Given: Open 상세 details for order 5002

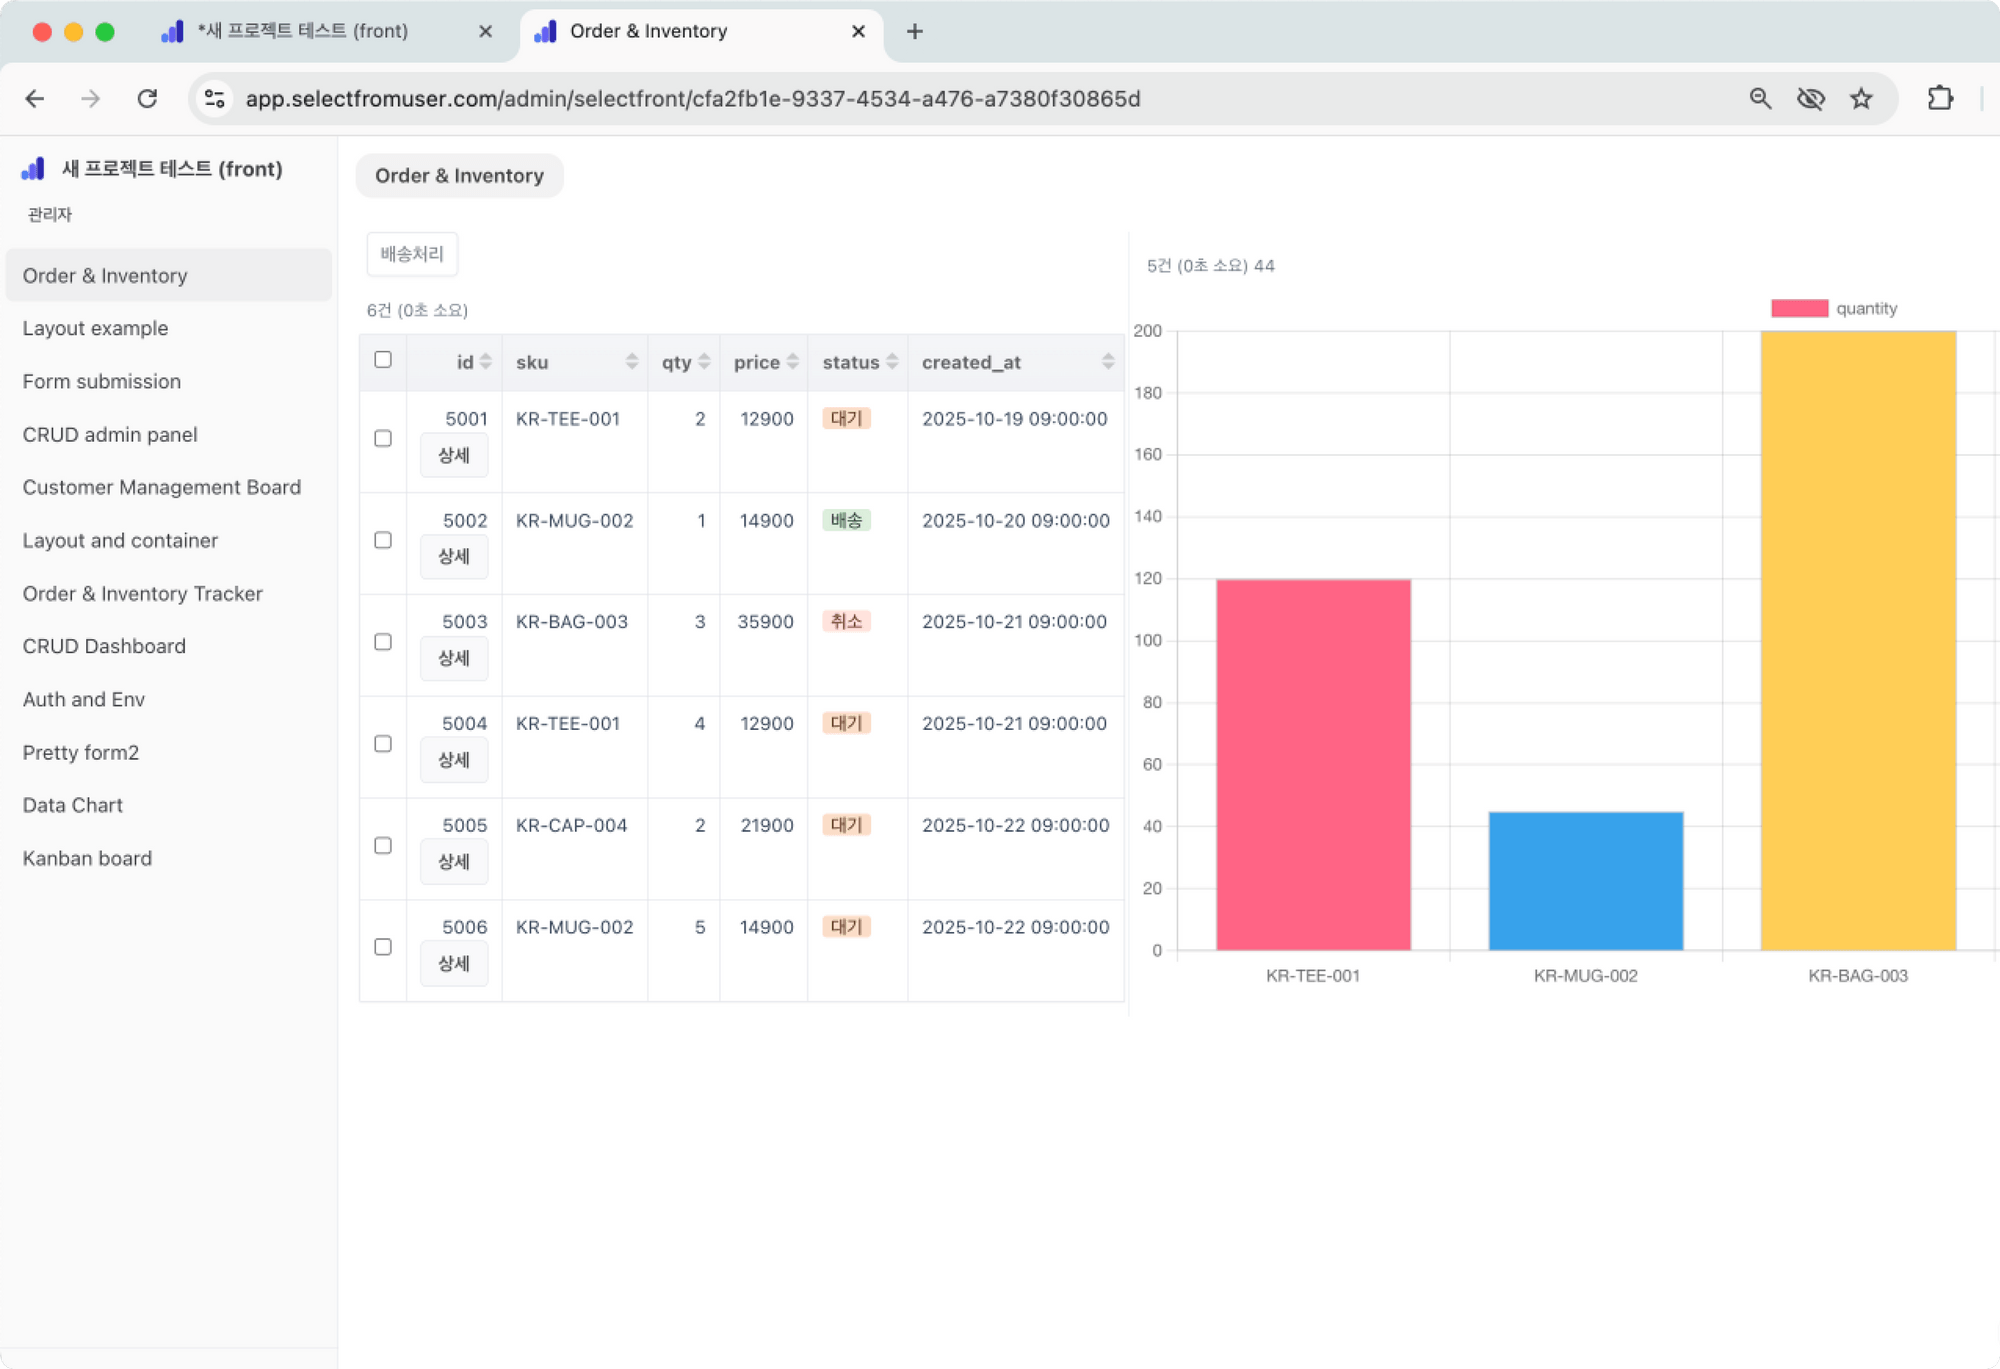Looking at the screenshot, I should 454,556.
